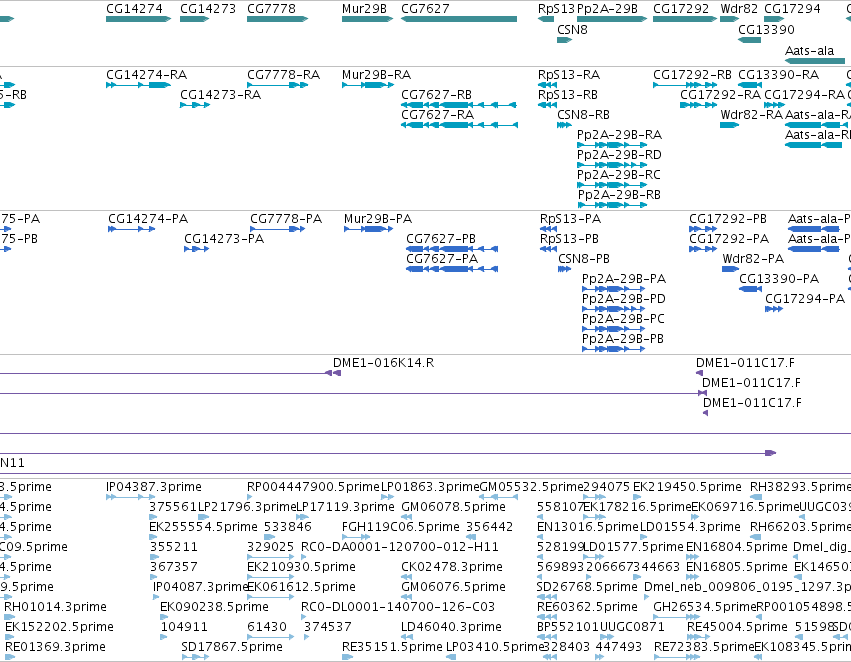Open protein CG14273-PA
The height and width of the screenshot is (662, 851).
(x=224, y=239)
